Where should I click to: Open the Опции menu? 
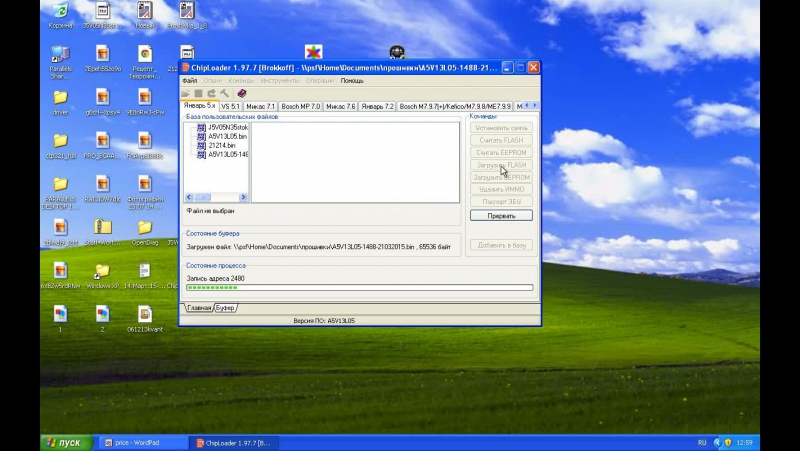tap(213, 81)
